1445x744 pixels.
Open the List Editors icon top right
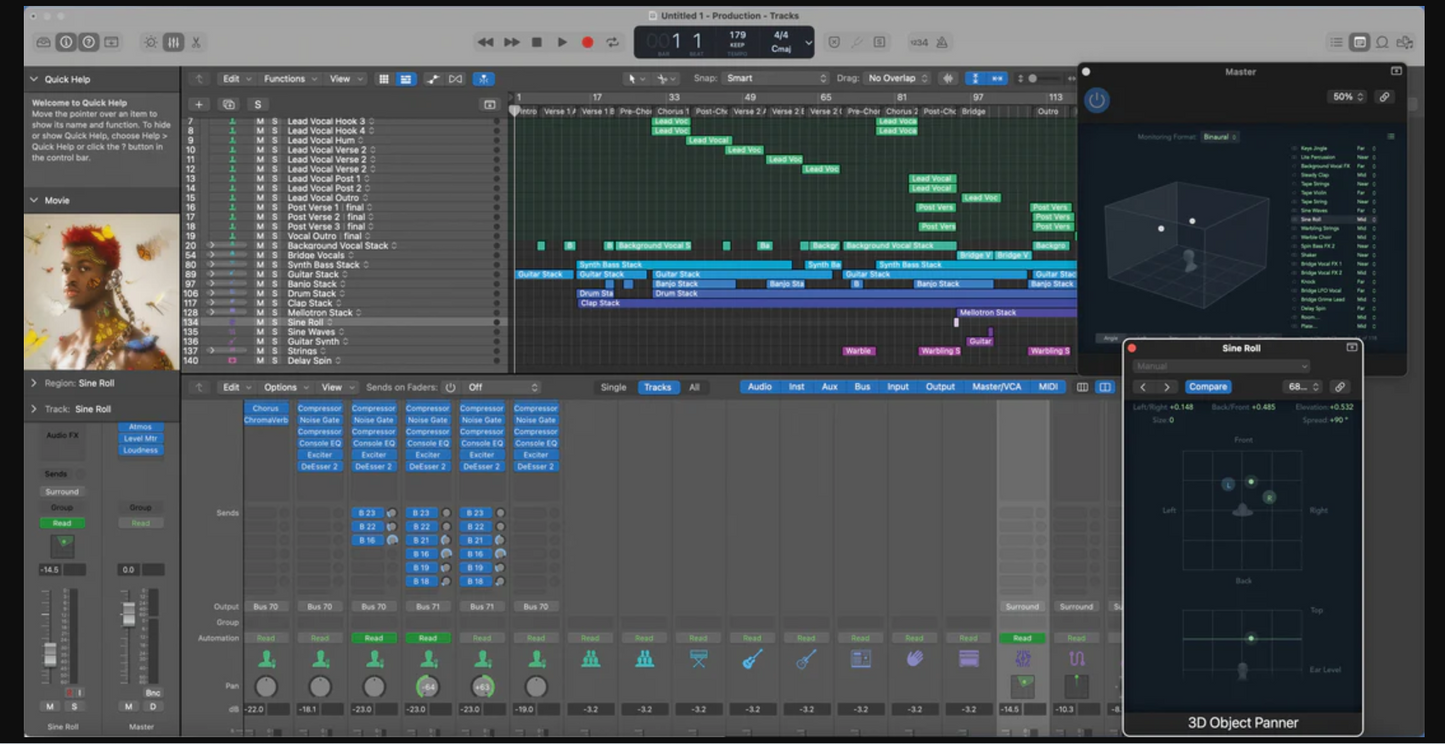click(1336, 42)
